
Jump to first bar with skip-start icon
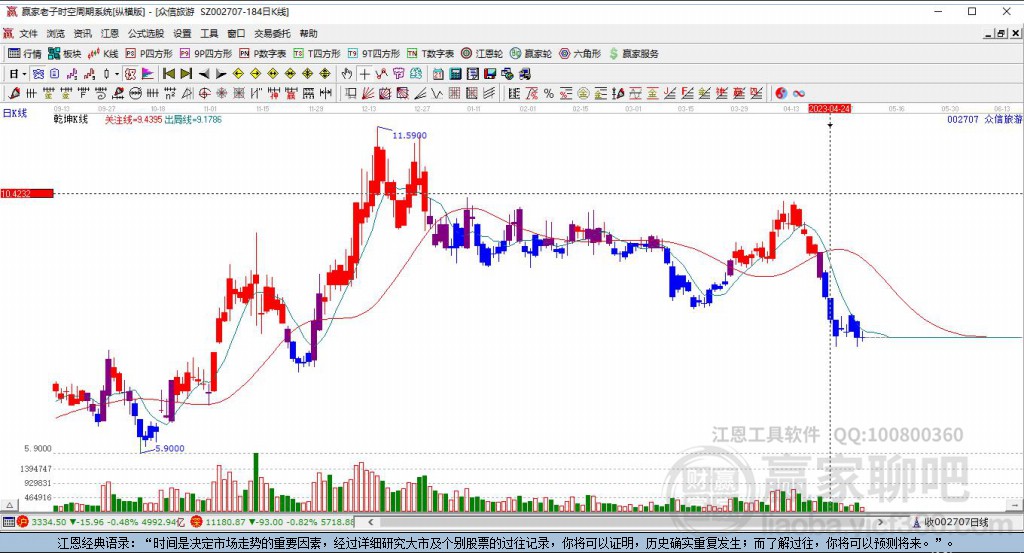168,74
